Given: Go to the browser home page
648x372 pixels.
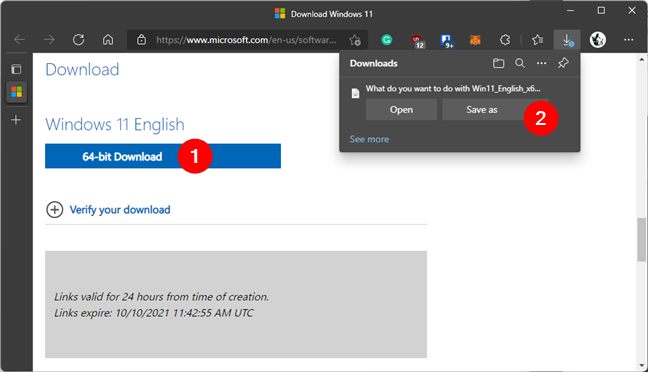Looking at the screenshot, I should [x=108, y=40].
